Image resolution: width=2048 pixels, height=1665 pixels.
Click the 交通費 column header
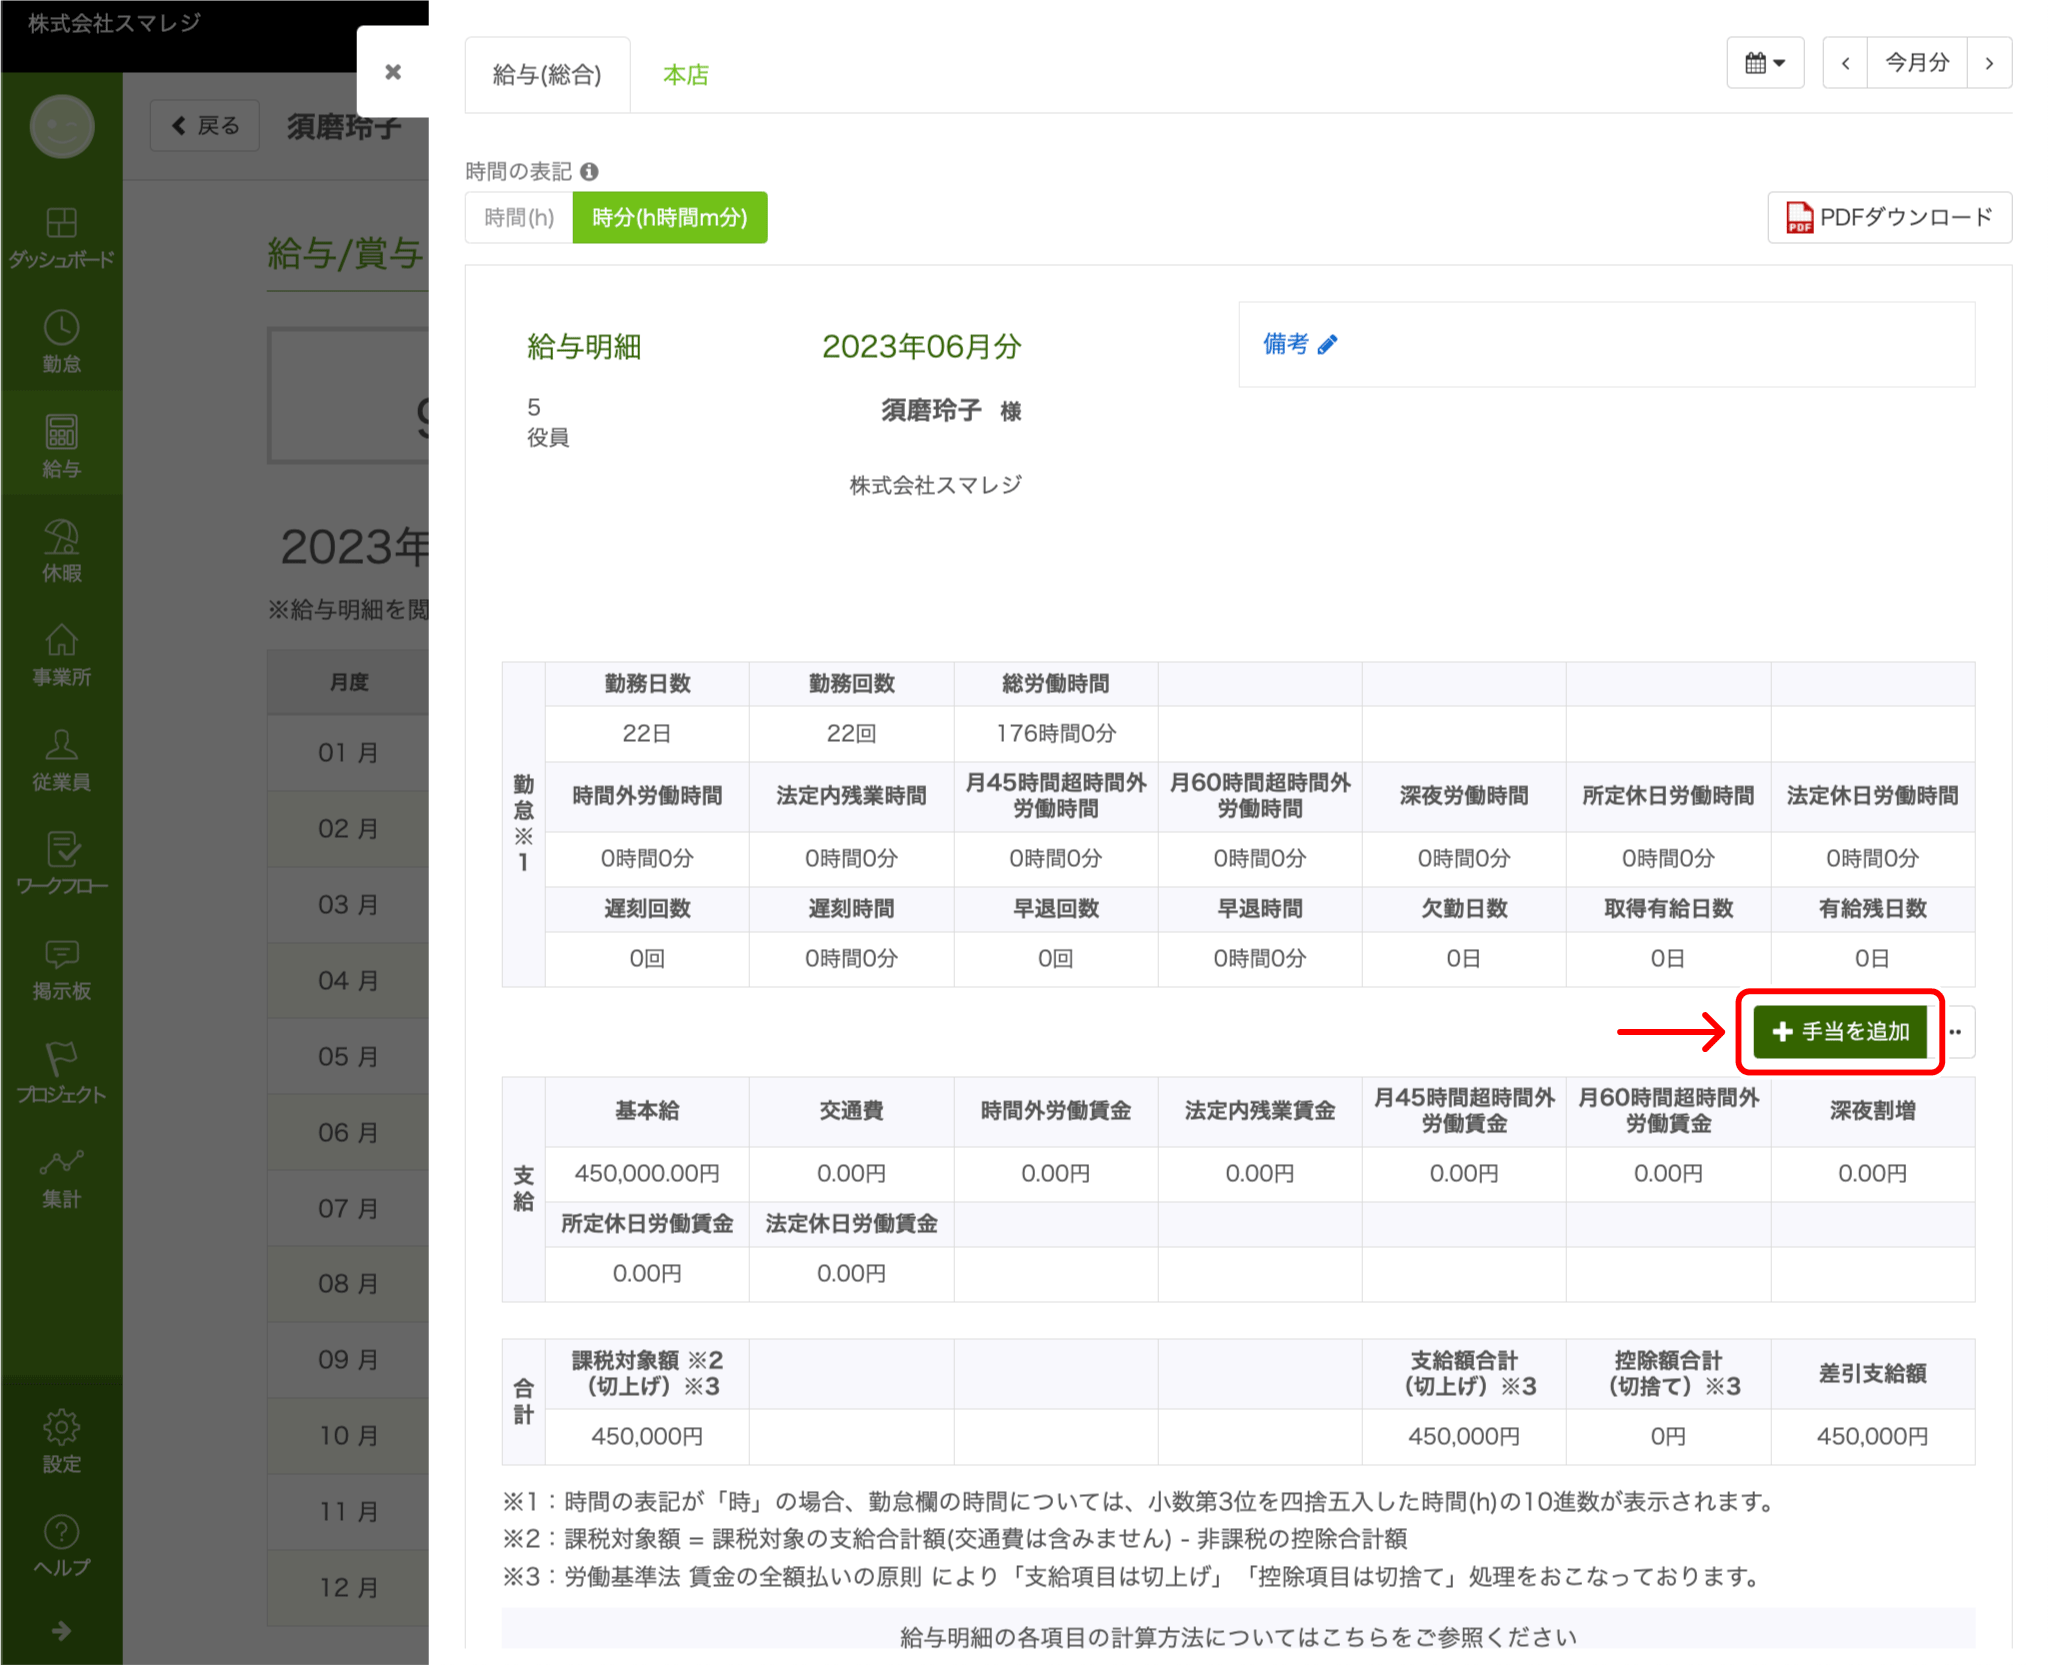tap(851, 1110)
